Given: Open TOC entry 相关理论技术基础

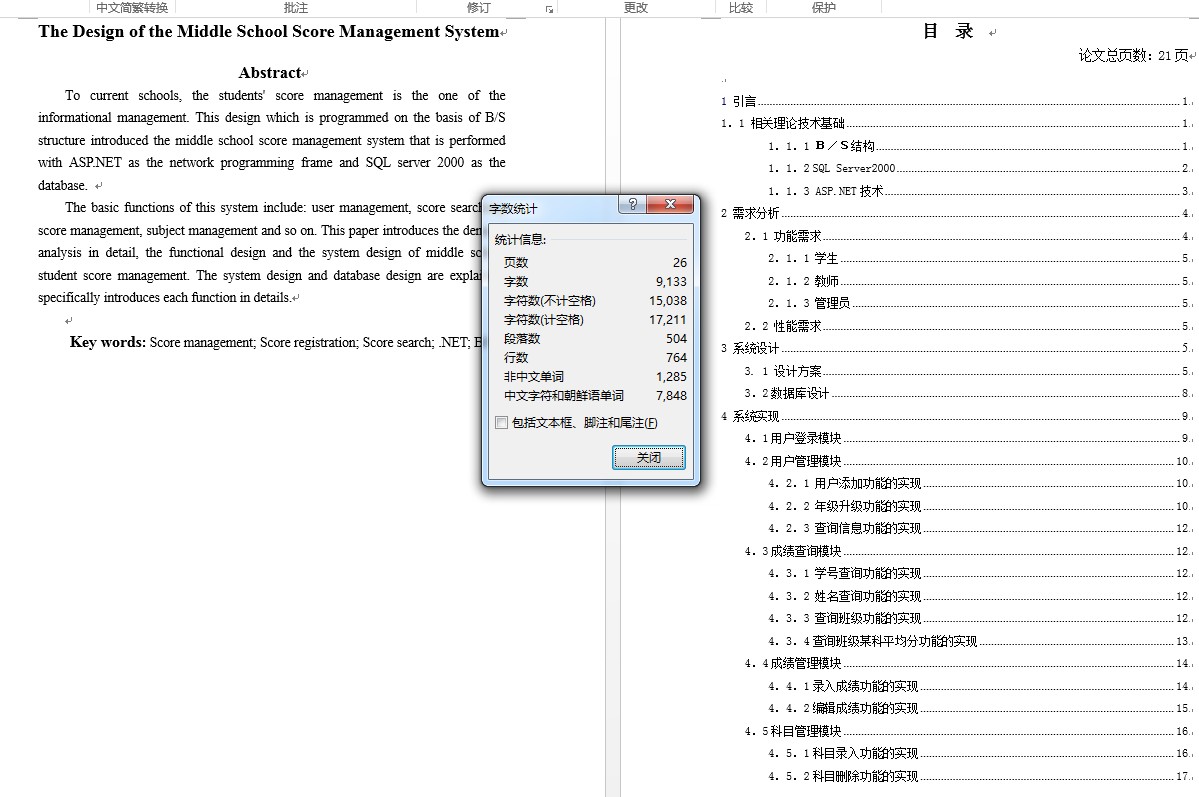Looking at the screenshot, I should 955,123.
